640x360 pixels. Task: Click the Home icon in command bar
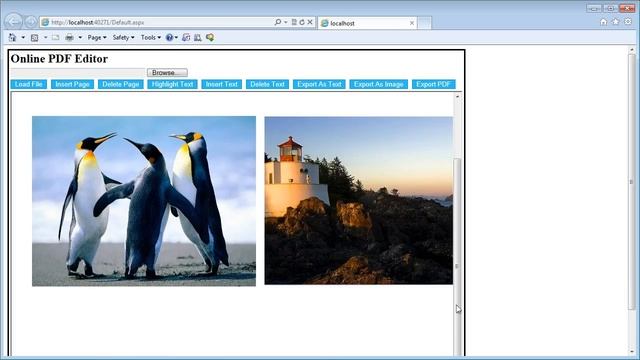13,38
